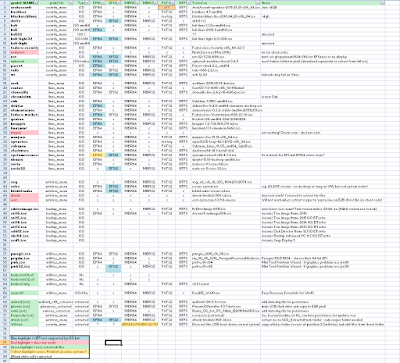This screenshot has width=400, height=363.
Task: Open the grub2 file column filter dropdown
Action: (71, 3)
